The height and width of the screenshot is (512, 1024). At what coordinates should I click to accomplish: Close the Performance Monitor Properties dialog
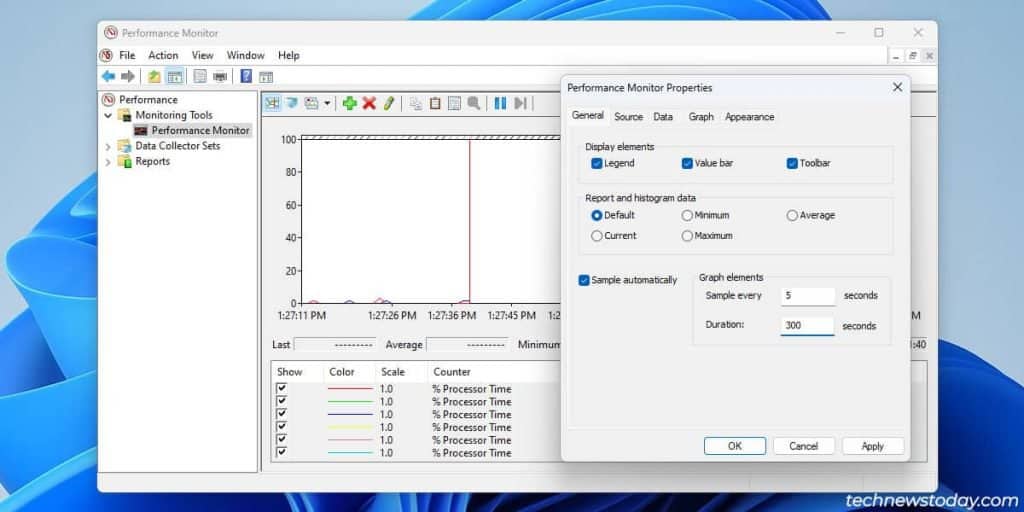[897, 87]
